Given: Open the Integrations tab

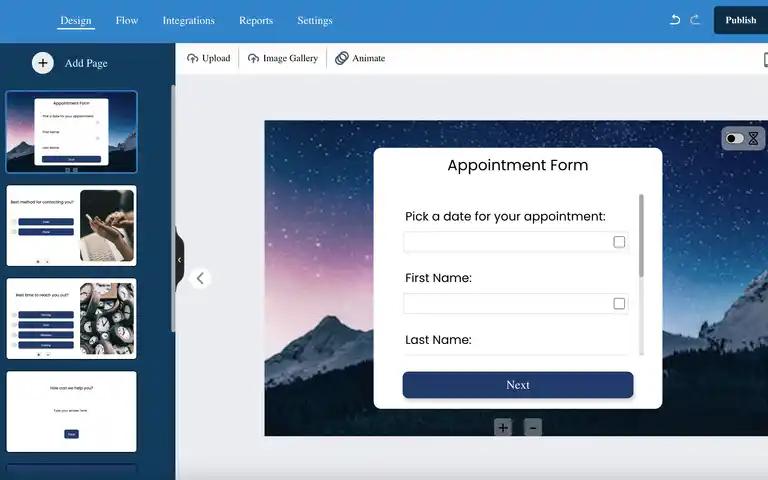Looking at the screenshot, I should (189, 21).
